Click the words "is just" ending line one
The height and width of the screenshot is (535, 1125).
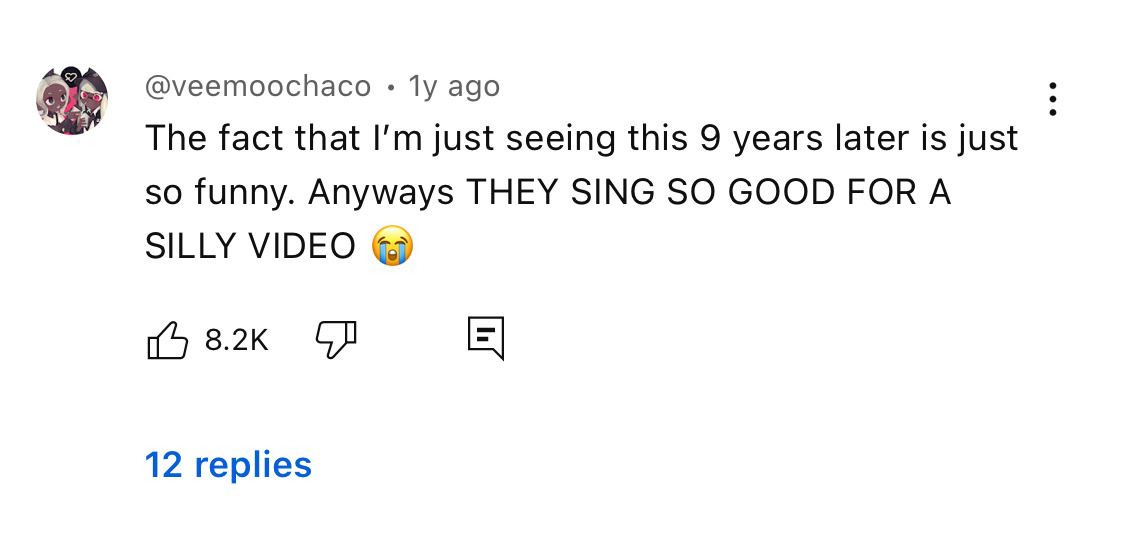(x=967, y=138)
